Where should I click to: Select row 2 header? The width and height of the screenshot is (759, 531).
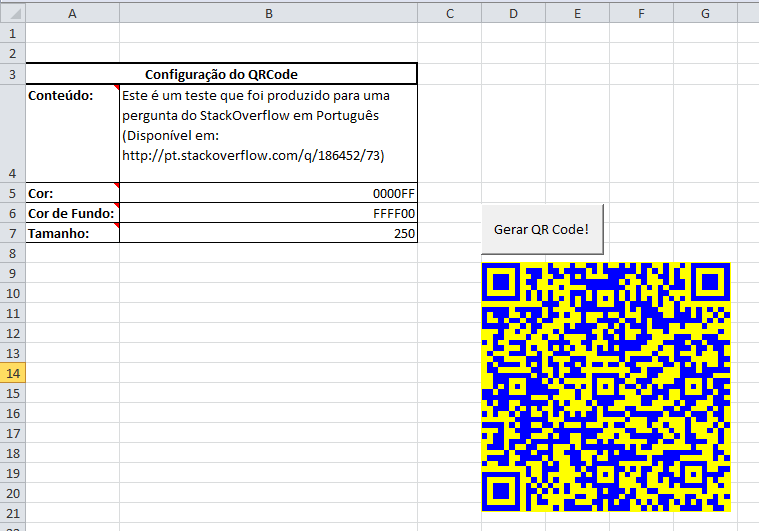[x=13, y=53]
